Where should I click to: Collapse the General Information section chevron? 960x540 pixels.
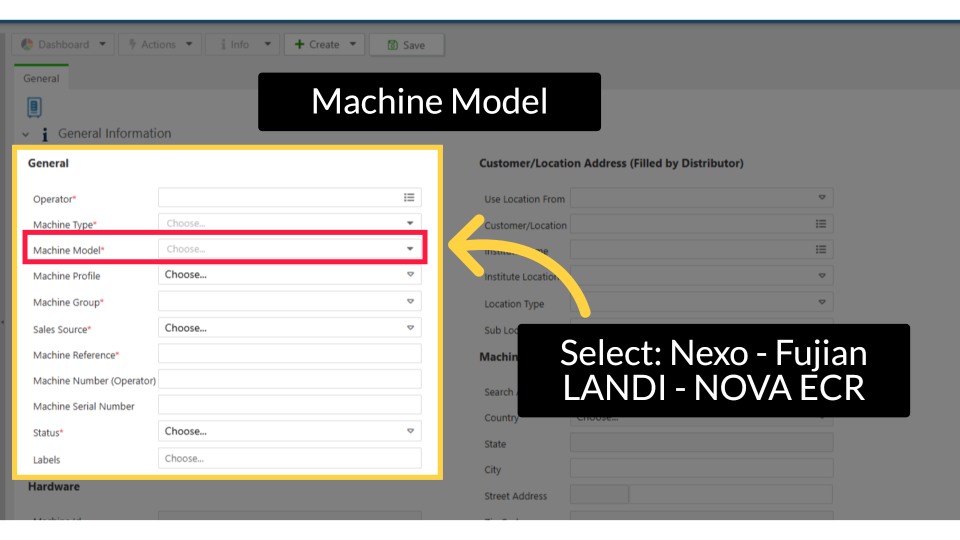[26, 134]
